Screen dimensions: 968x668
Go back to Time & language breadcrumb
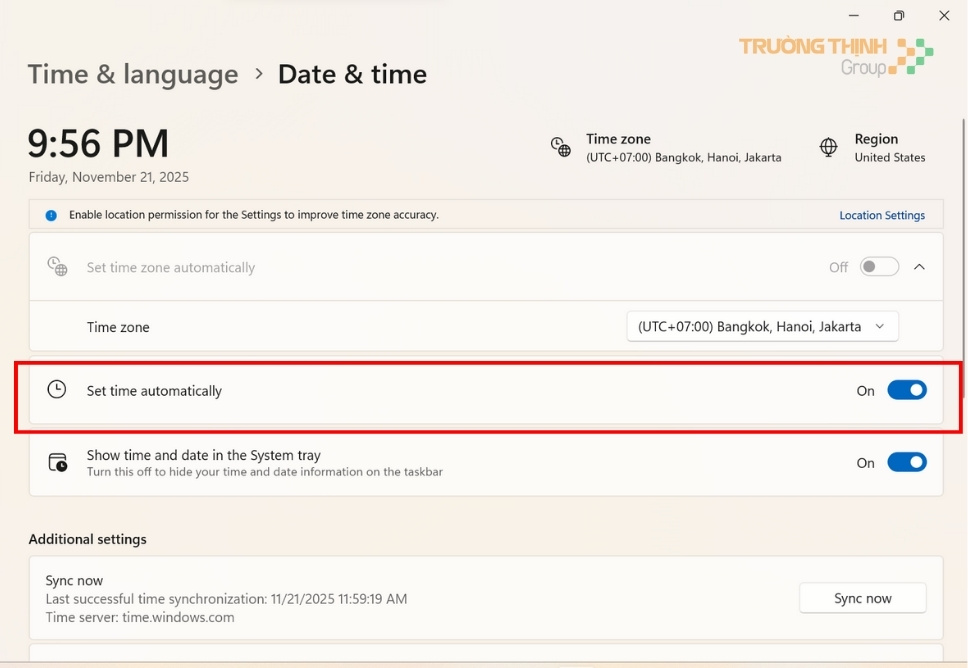click(133, 74)
